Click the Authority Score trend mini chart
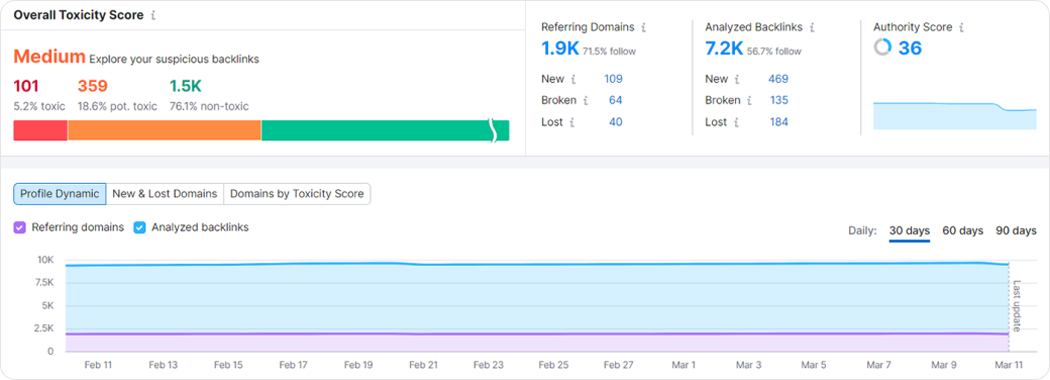The height and width of the screenshot is (380, 1050). pyautogui.click(x=955, y=115)
